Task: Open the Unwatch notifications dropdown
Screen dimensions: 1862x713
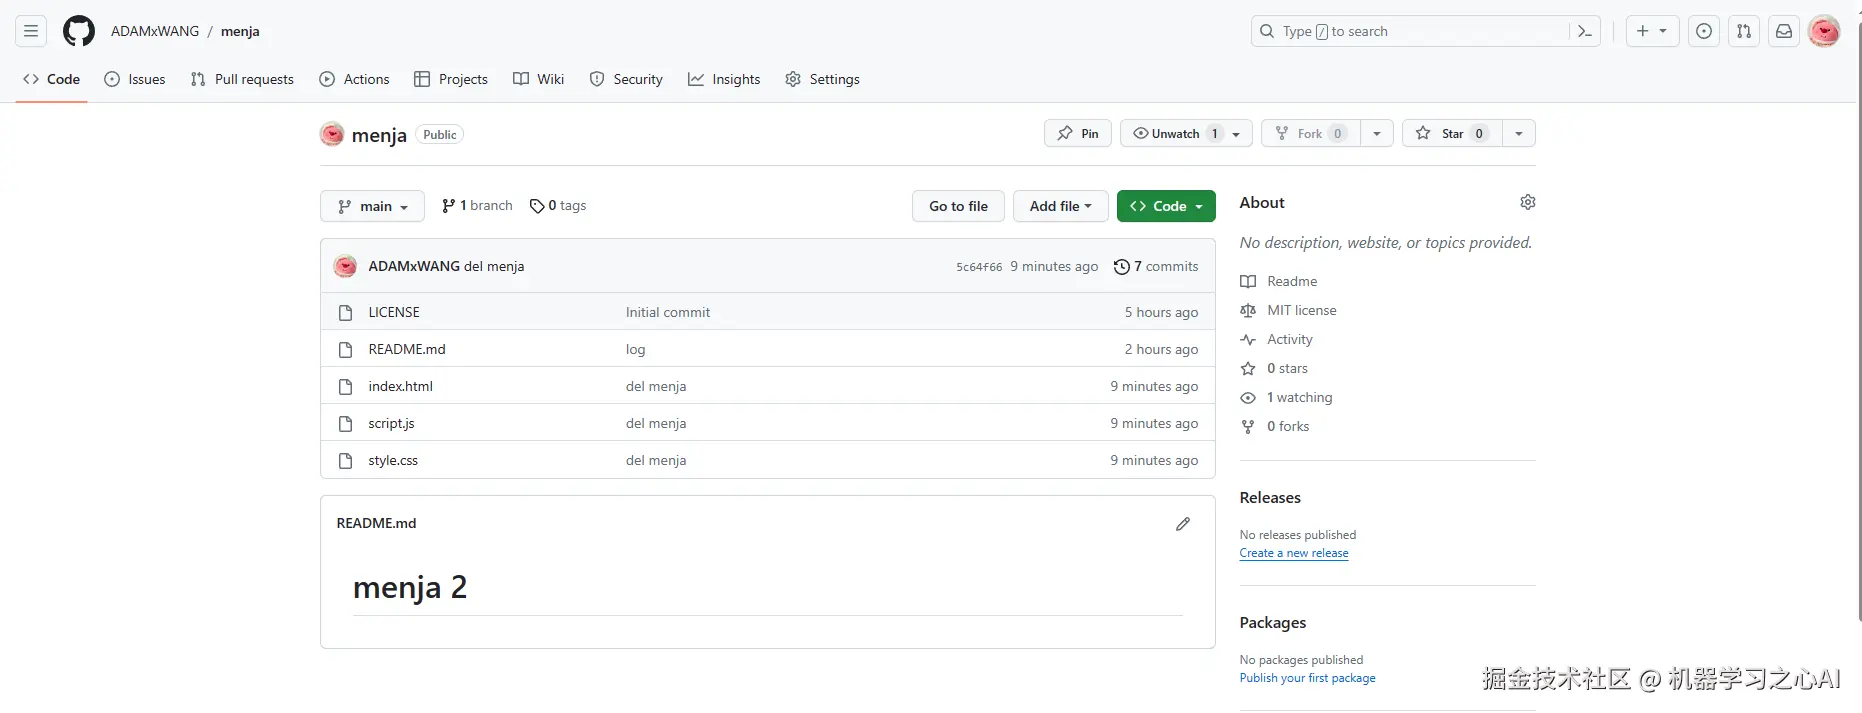Action: pyautogui.click(x=1186, y=133)
